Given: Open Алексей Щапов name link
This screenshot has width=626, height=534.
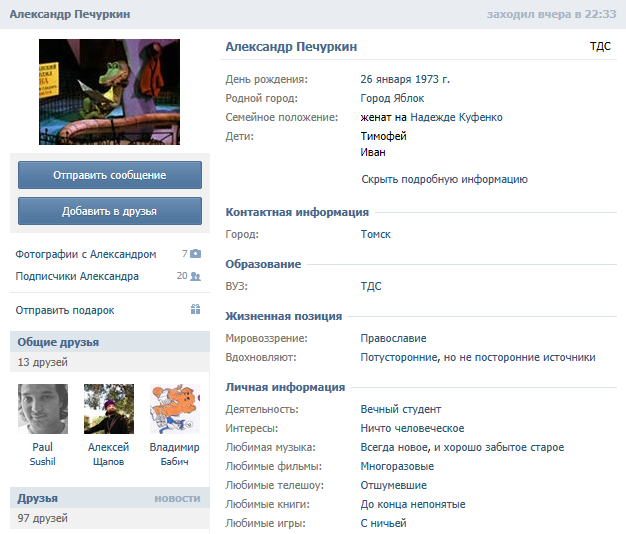Looking at the screenshot, I should [109, 454].
